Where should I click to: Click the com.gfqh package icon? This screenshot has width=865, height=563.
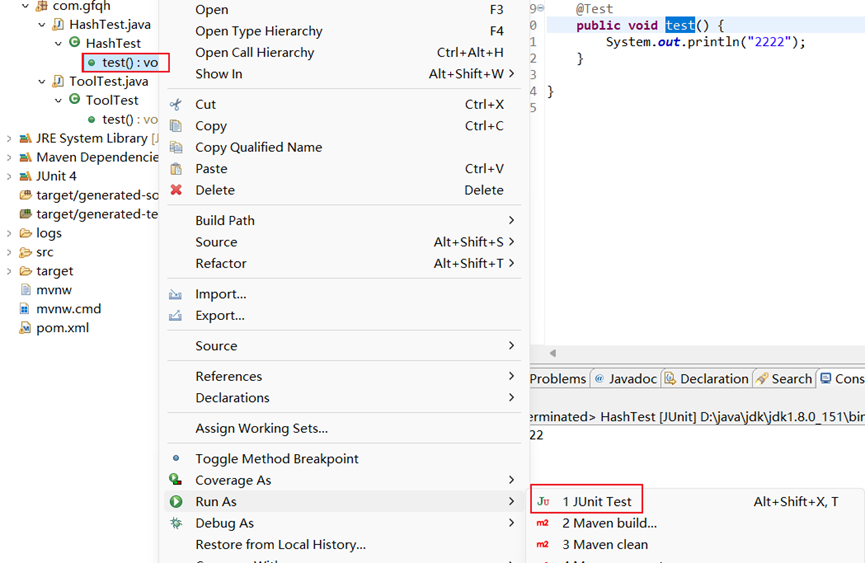(41, 6)
